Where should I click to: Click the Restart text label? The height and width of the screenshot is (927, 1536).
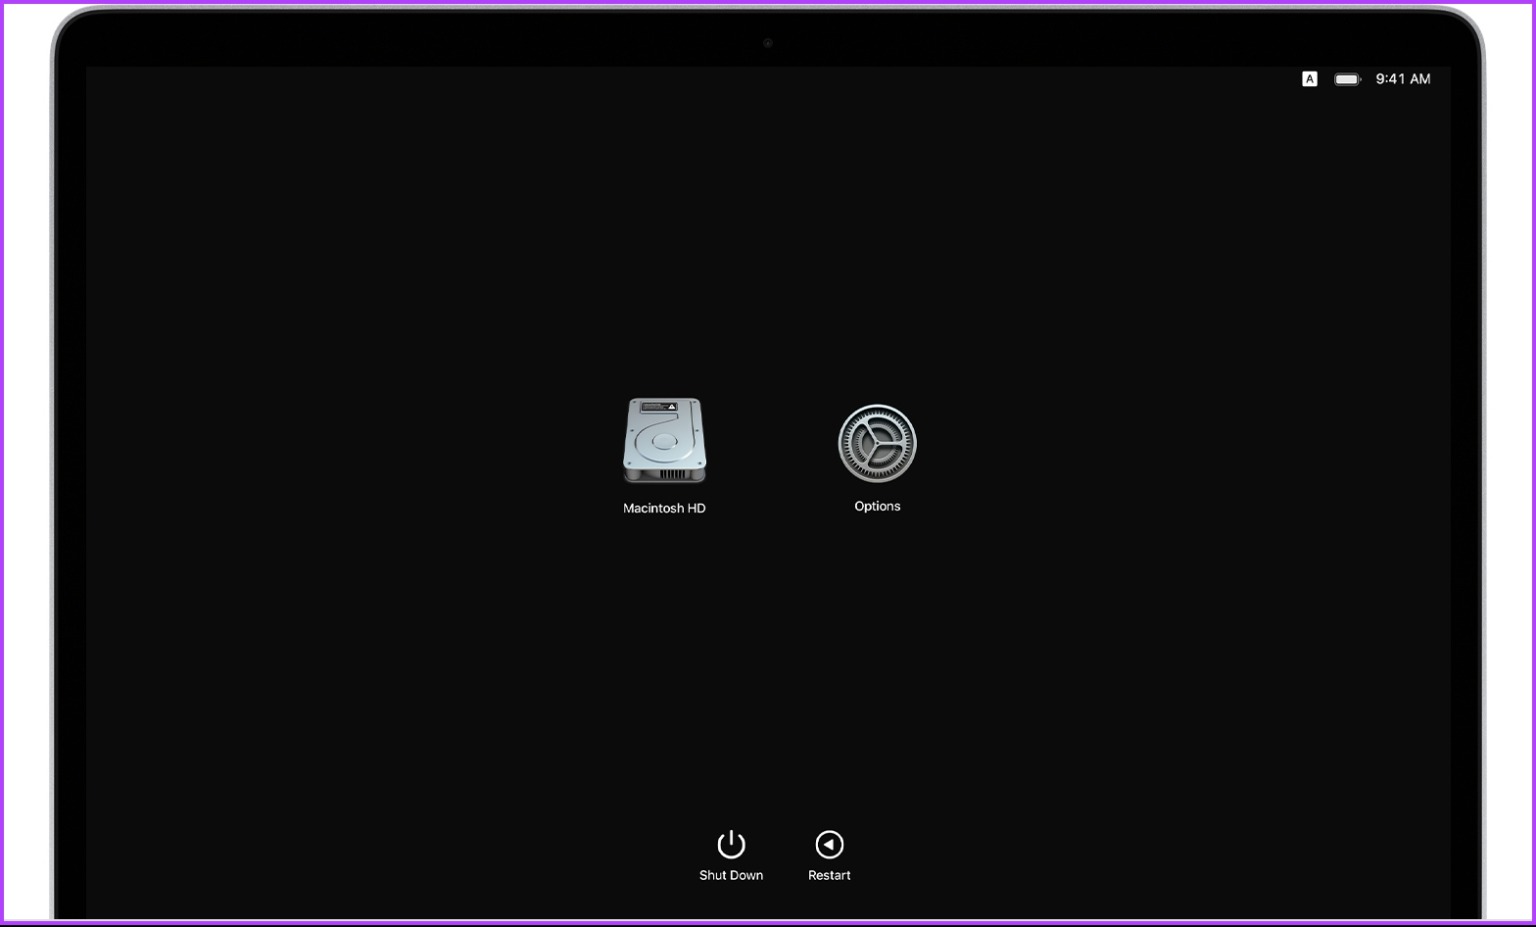click(829, 874)
